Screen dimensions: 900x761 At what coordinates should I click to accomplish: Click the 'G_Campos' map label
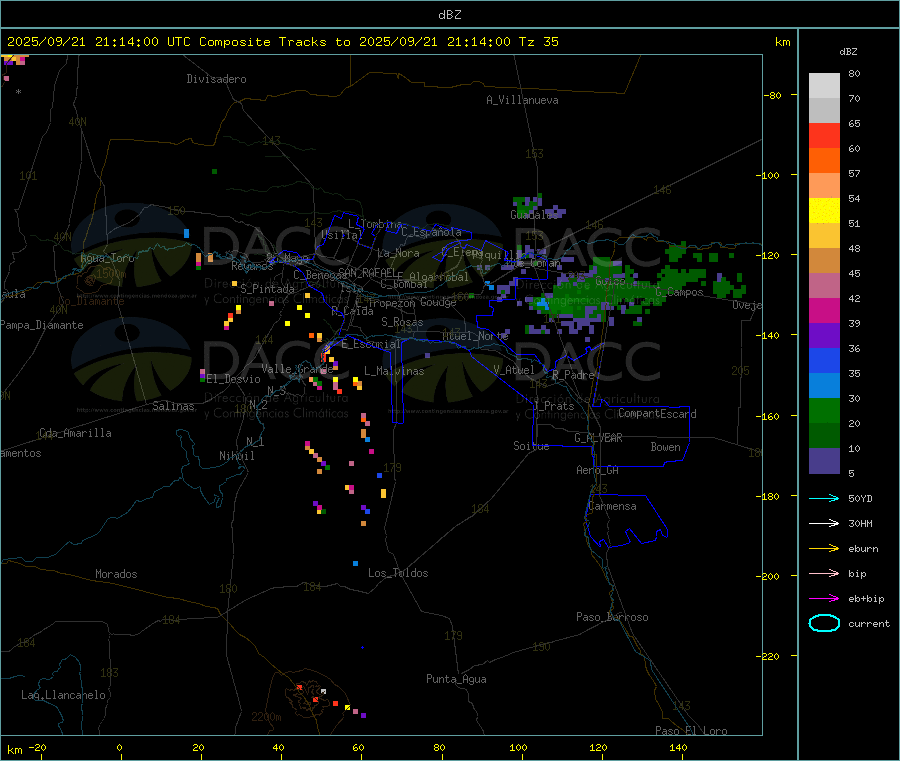[x=679, y=292]
